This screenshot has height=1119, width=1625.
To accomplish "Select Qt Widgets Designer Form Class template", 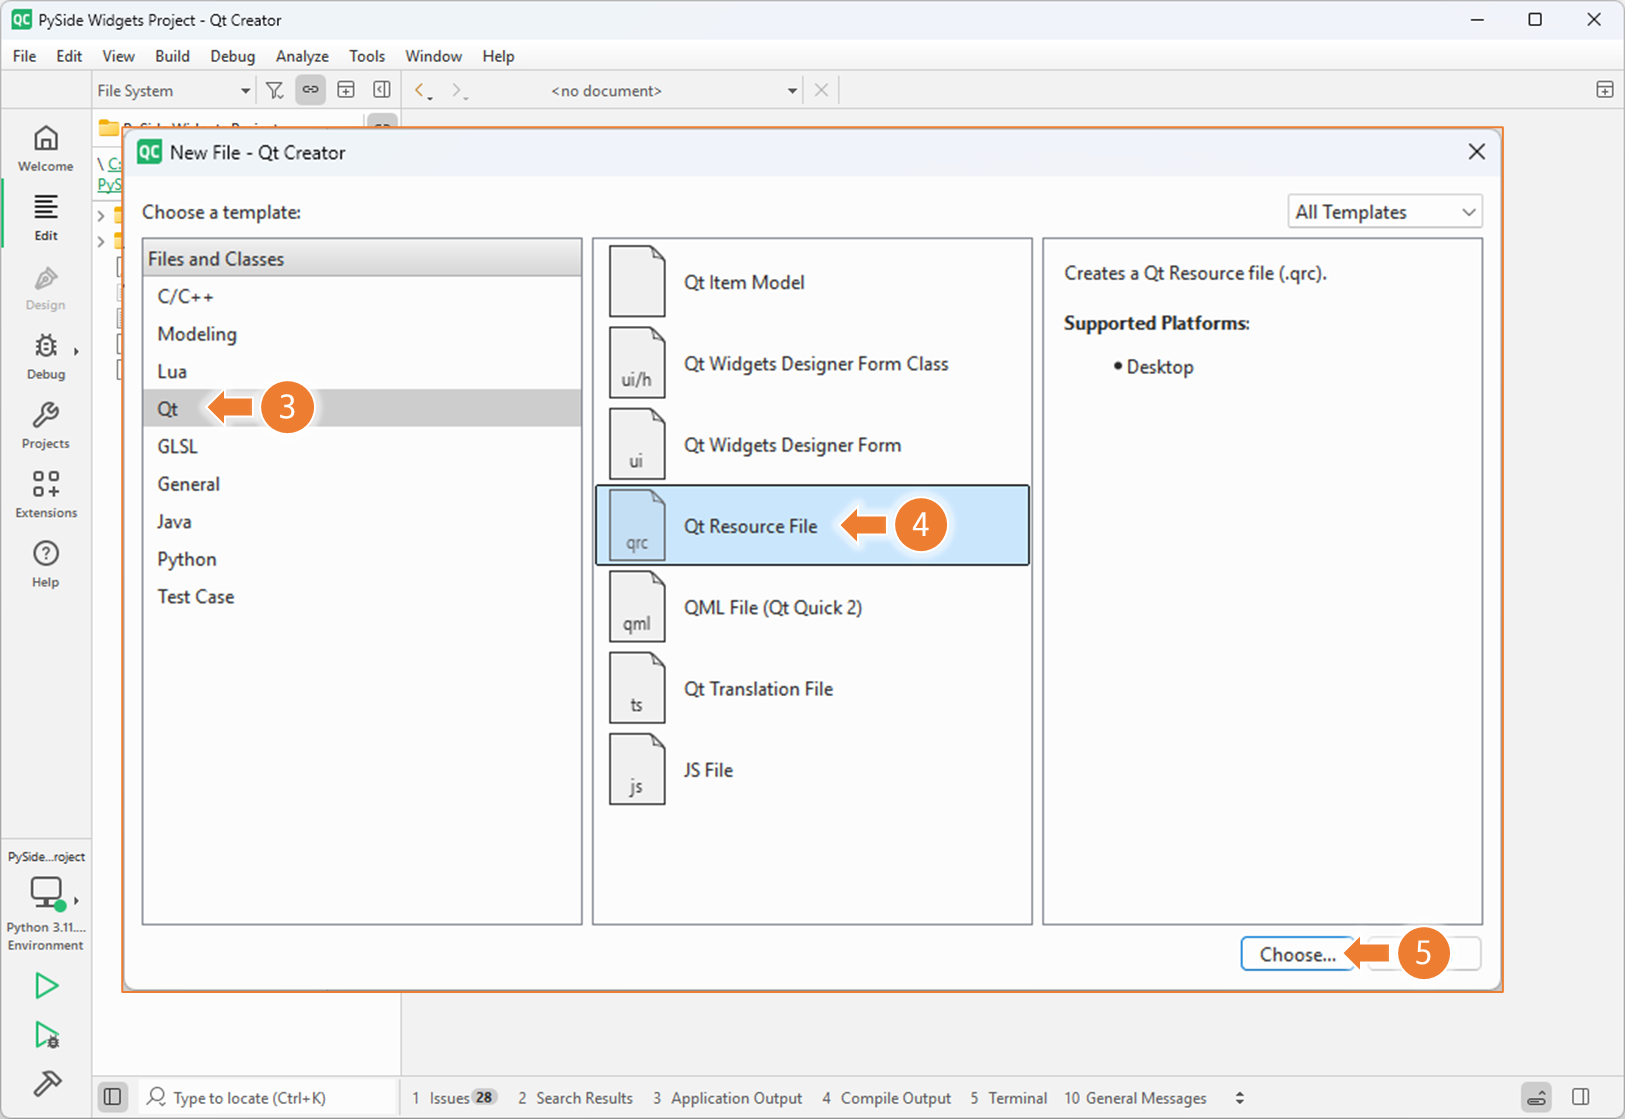I will pos(812,364).
